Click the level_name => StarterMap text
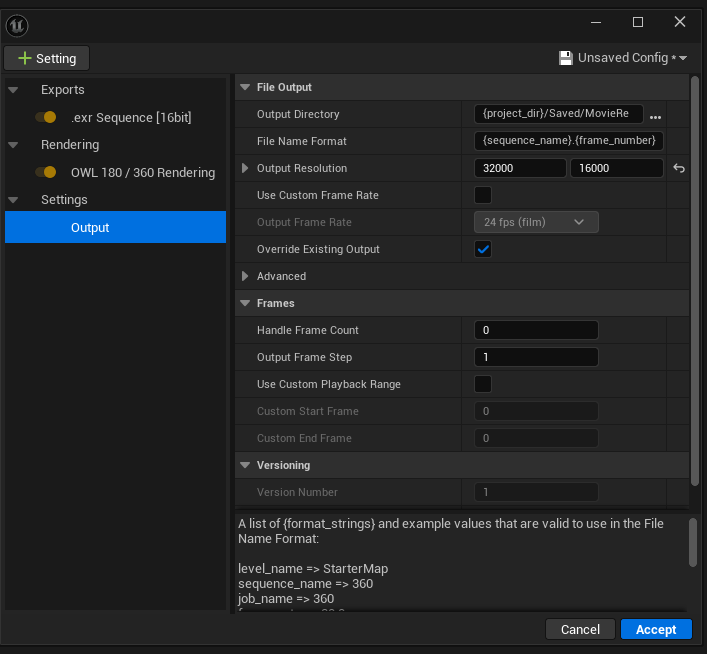The image size is (707, 654). click(313, 569)
